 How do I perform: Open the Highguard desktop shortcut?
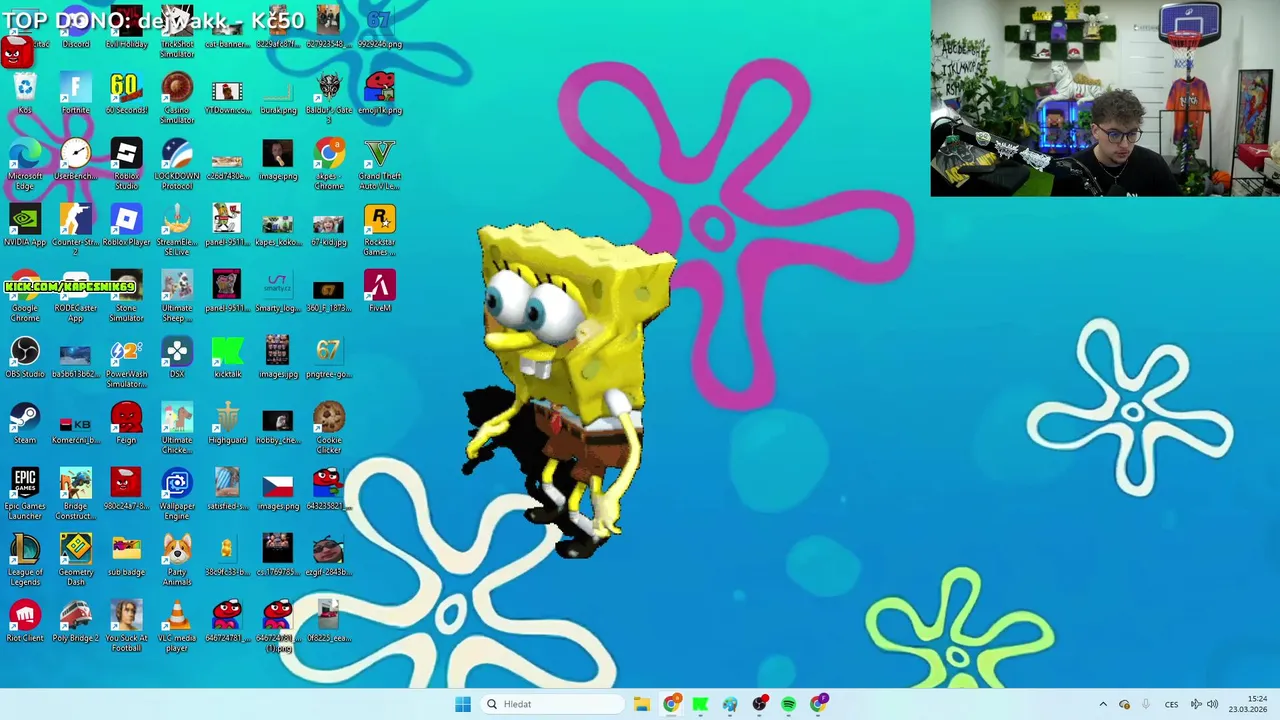click(x=228, y=423)
